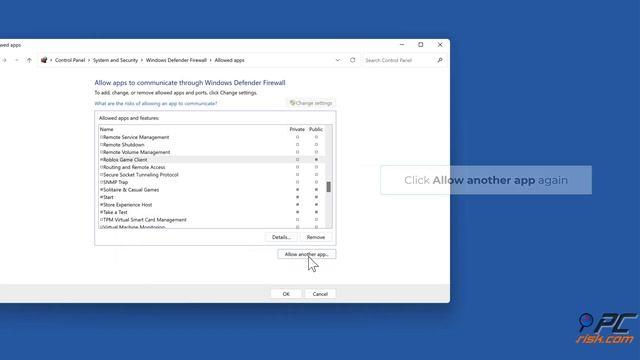640x360 pixels.
Task: Click the search magnifier icon
Action: 440,60
